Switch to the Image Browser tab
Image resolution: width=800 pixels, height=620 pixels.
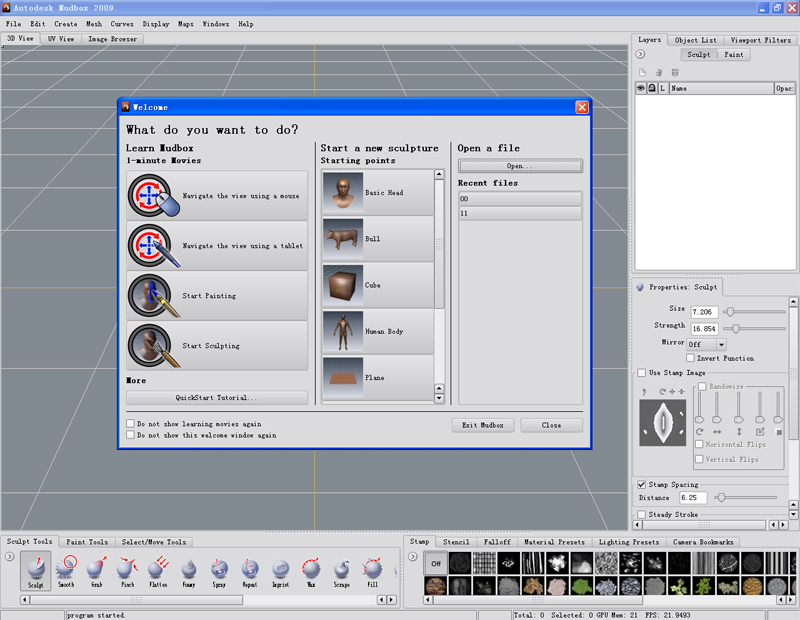coord(112,39)
